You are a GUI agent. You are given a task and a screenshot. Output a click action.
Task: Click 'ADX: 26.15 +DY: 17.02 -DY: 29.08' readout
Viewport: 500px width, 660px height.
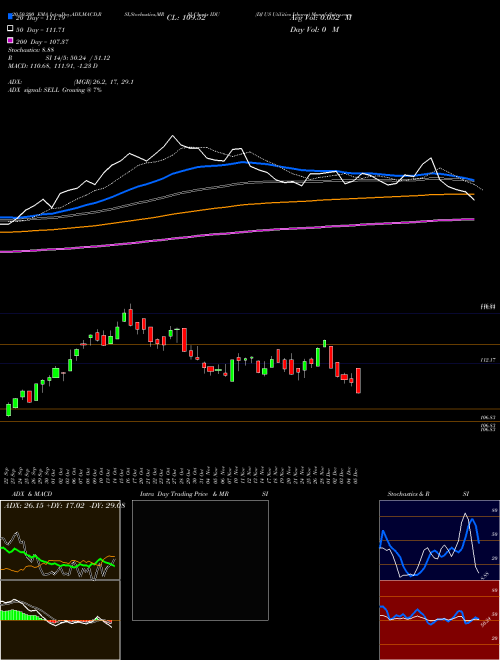point(64,506)
